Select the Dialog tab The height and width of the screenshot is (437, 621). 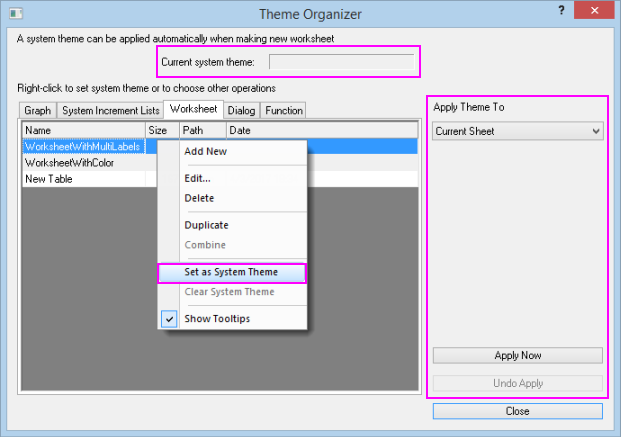tap(241, 110)
